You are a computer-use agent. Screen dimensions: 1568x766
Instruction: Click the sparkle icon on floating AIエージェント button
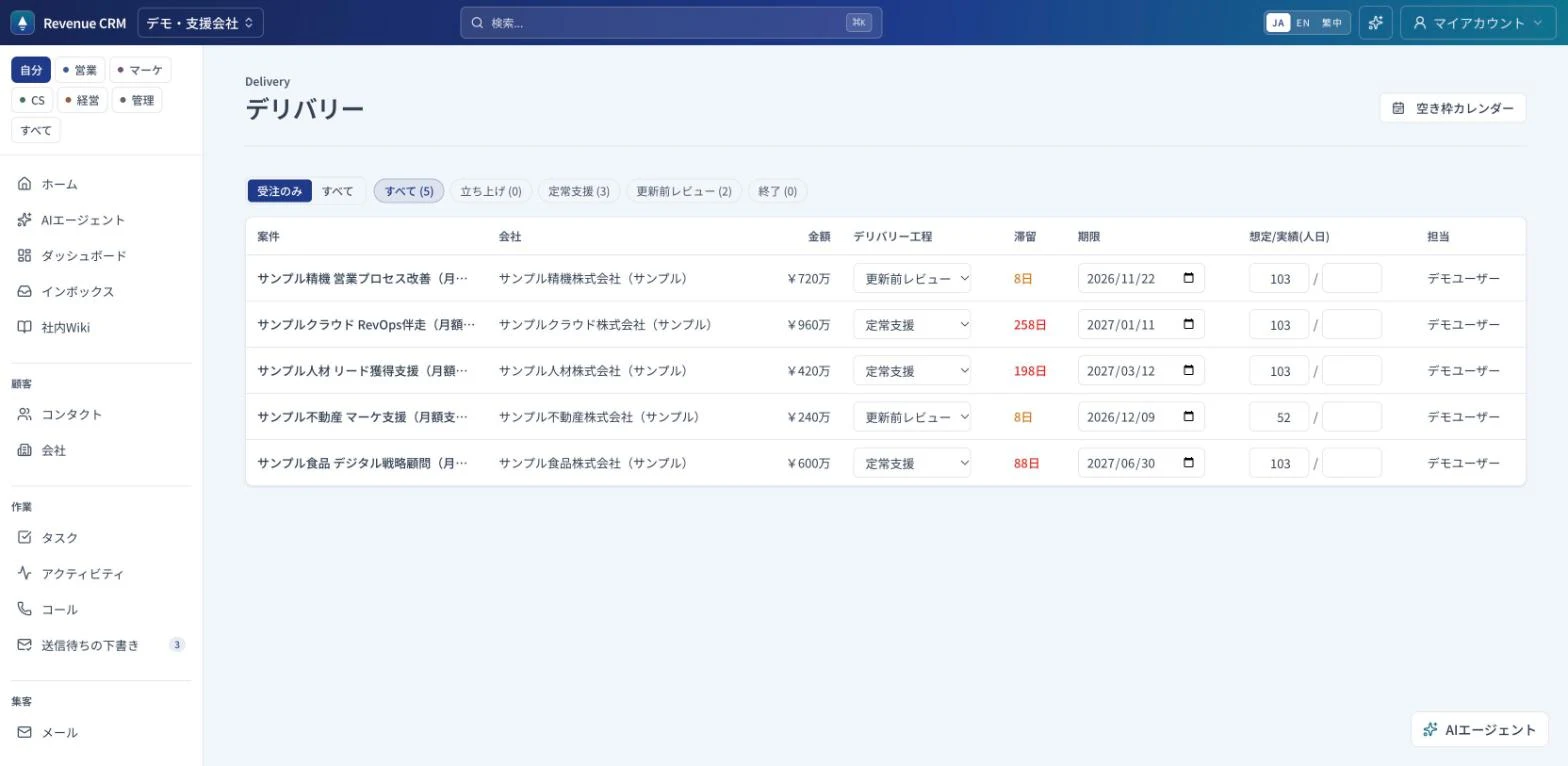[x=1431, y=730]
